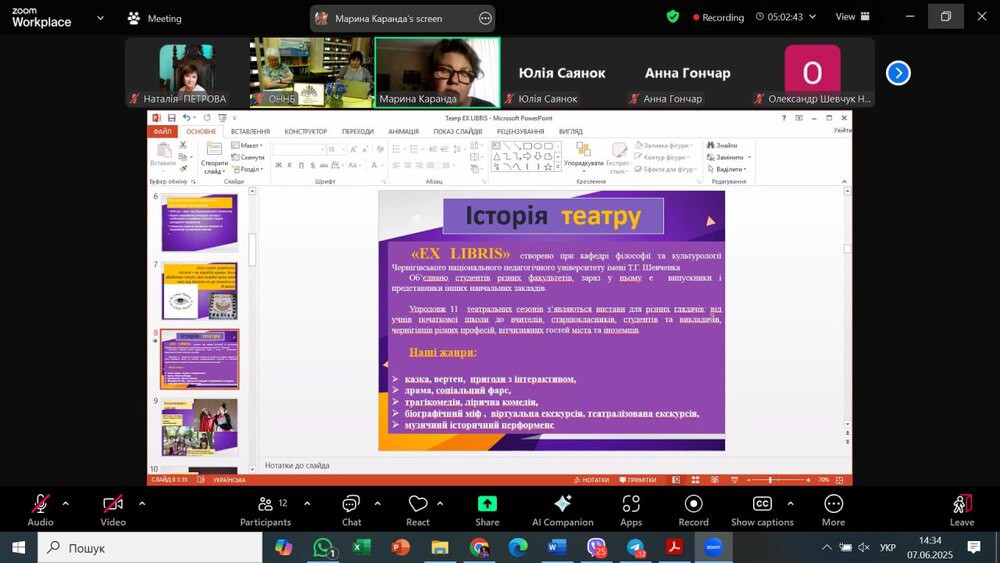The height and width of the screenshot is (563, 1000).
Task: Select Марина Каранда video thumbnail
Action: pyautogui.click(x=436, y=72)
